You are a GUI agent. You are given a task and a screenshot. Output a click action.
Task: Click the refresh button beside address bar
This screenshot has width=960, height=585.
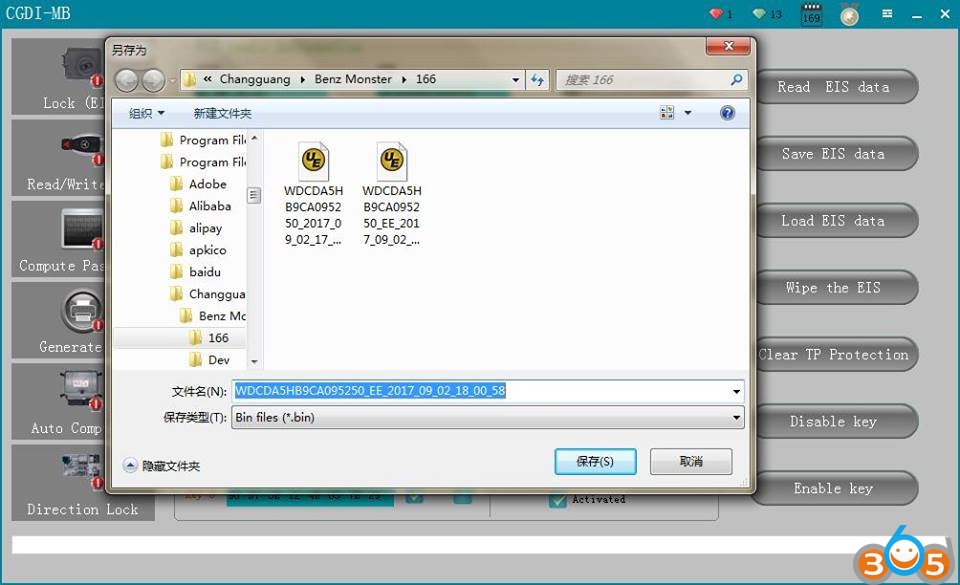(x=538, y=80)
